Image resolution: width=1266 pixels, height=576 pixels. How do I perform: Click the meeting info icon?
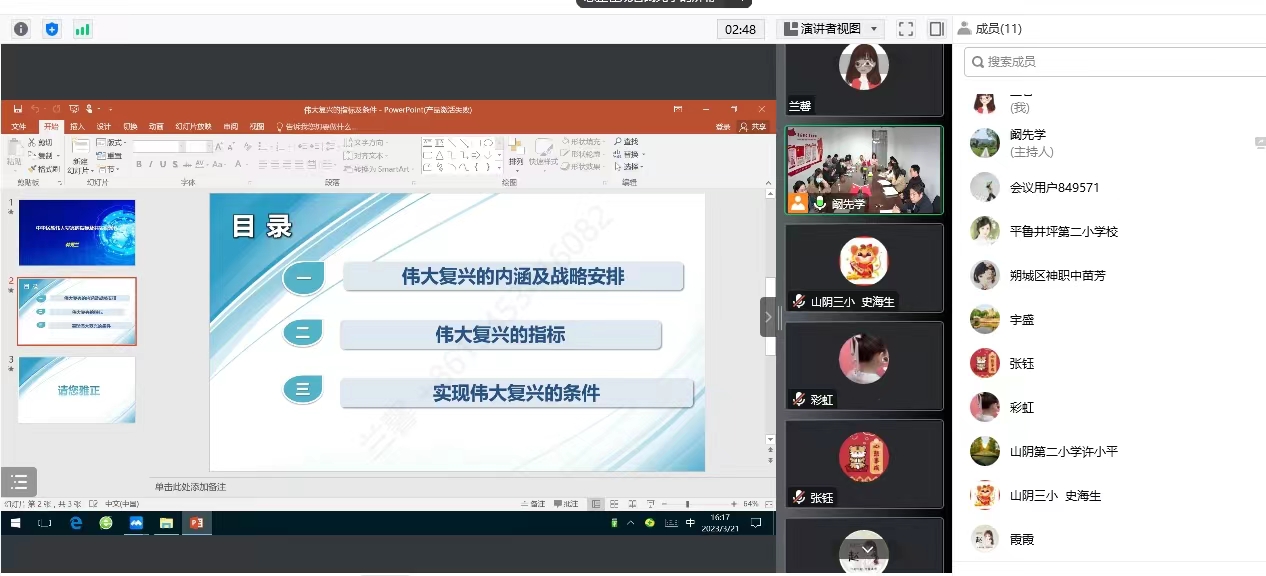point(20,29)
